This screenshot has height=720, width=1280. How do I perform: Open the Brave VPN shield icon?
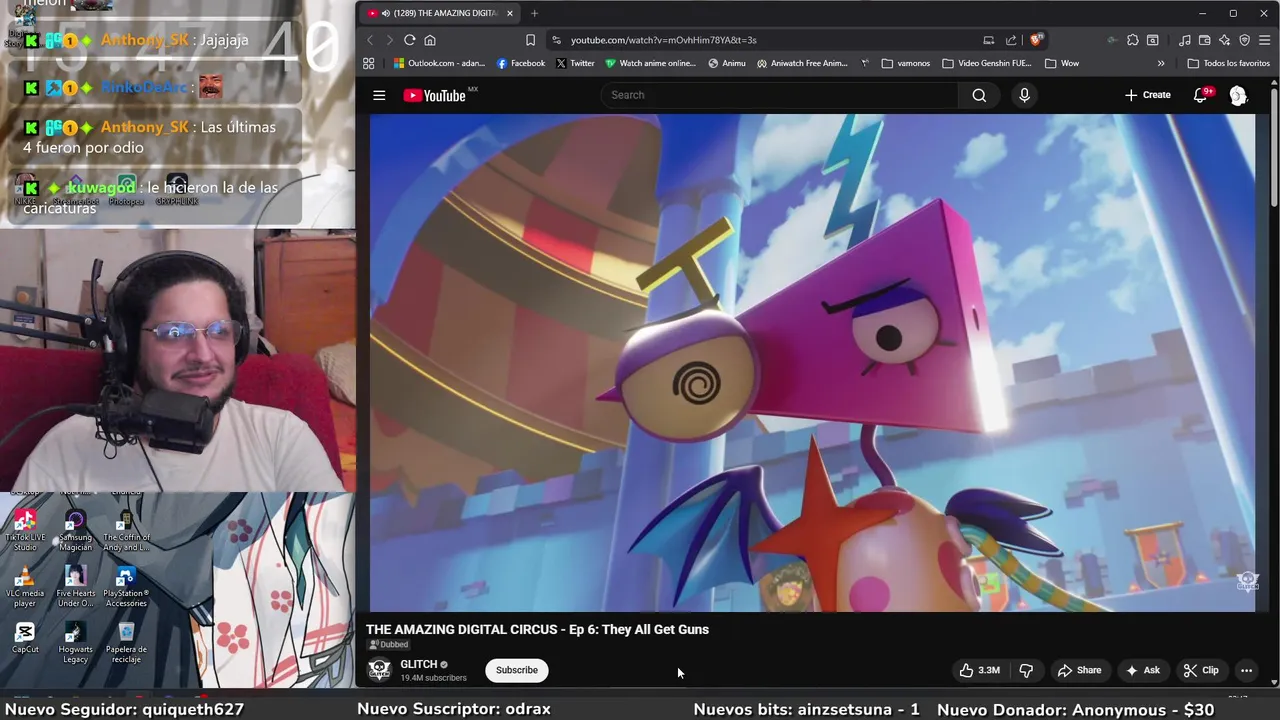click(x=1244, y=40)
